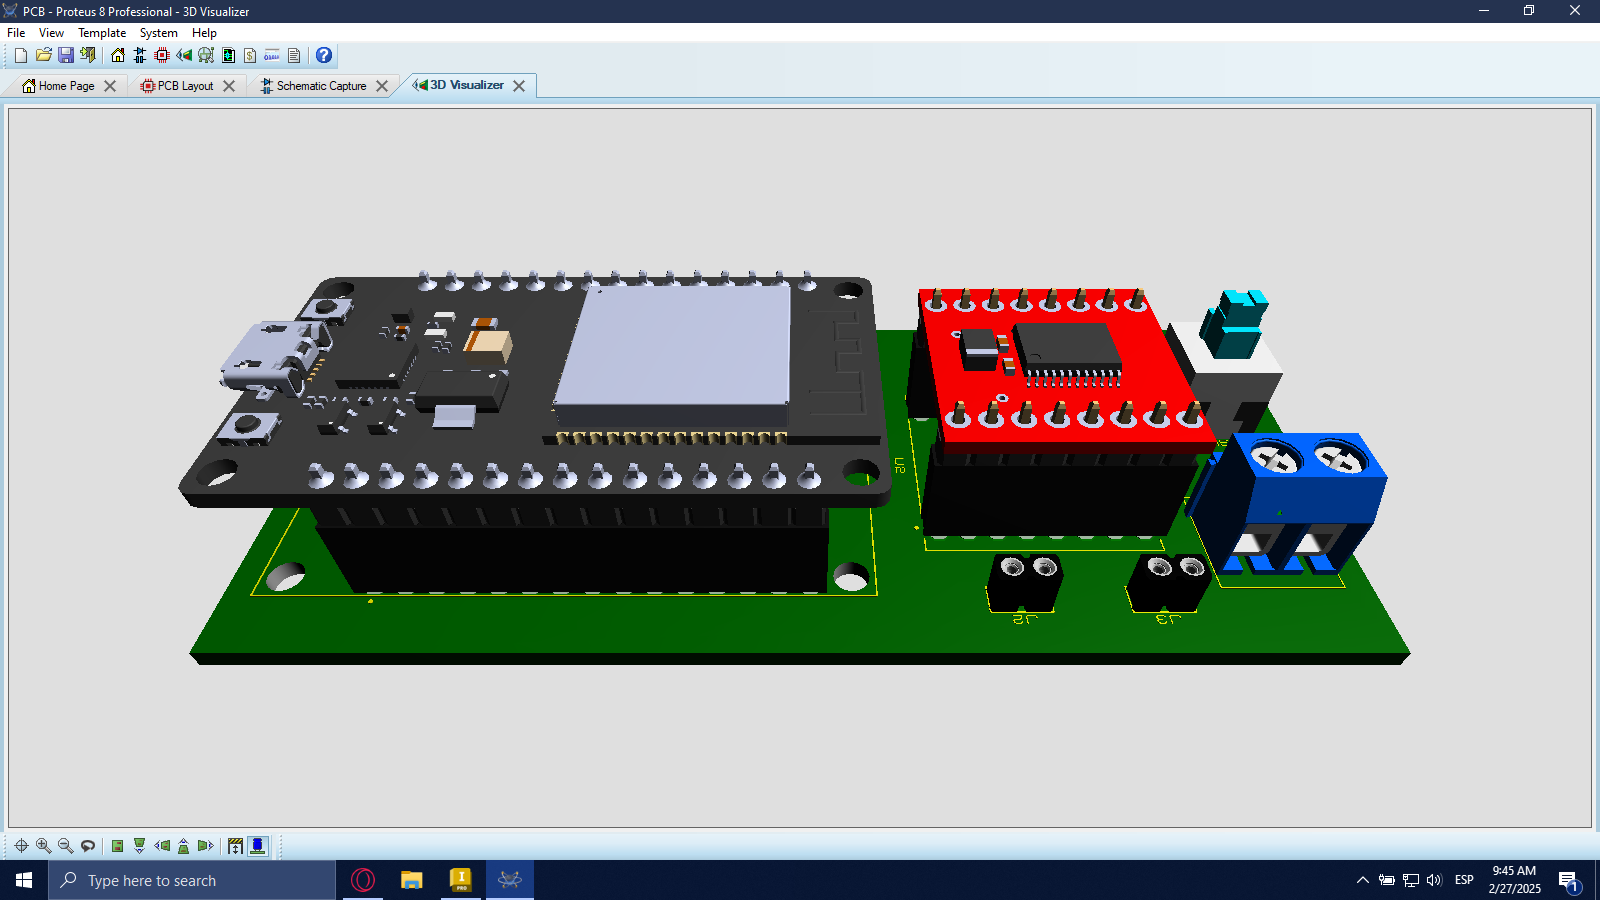Open the notification center

click(x=1568, y=881)
